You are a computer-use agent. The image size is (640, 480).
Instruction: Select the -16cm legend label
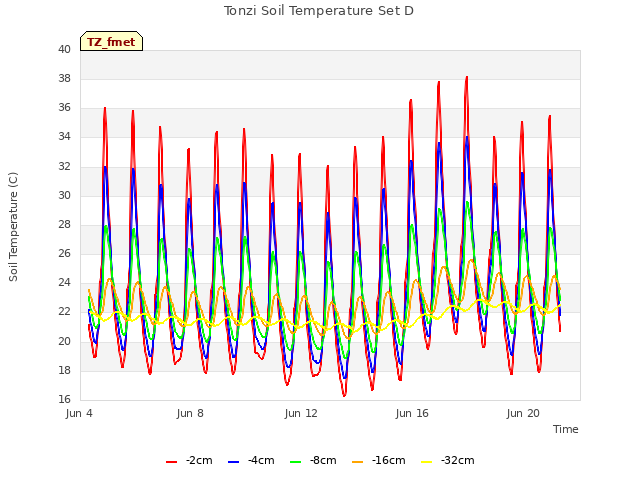click(389, 460)
